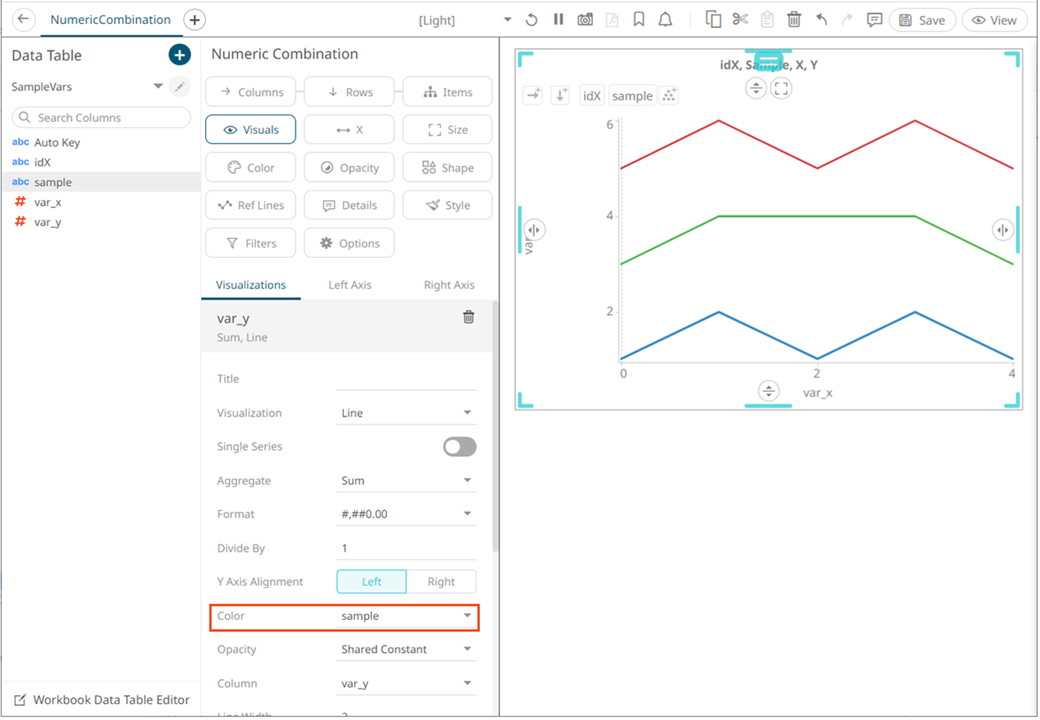Viewport: 1040px width, 720px height.
Task: Open the Columns settings button
Action: 251,92
